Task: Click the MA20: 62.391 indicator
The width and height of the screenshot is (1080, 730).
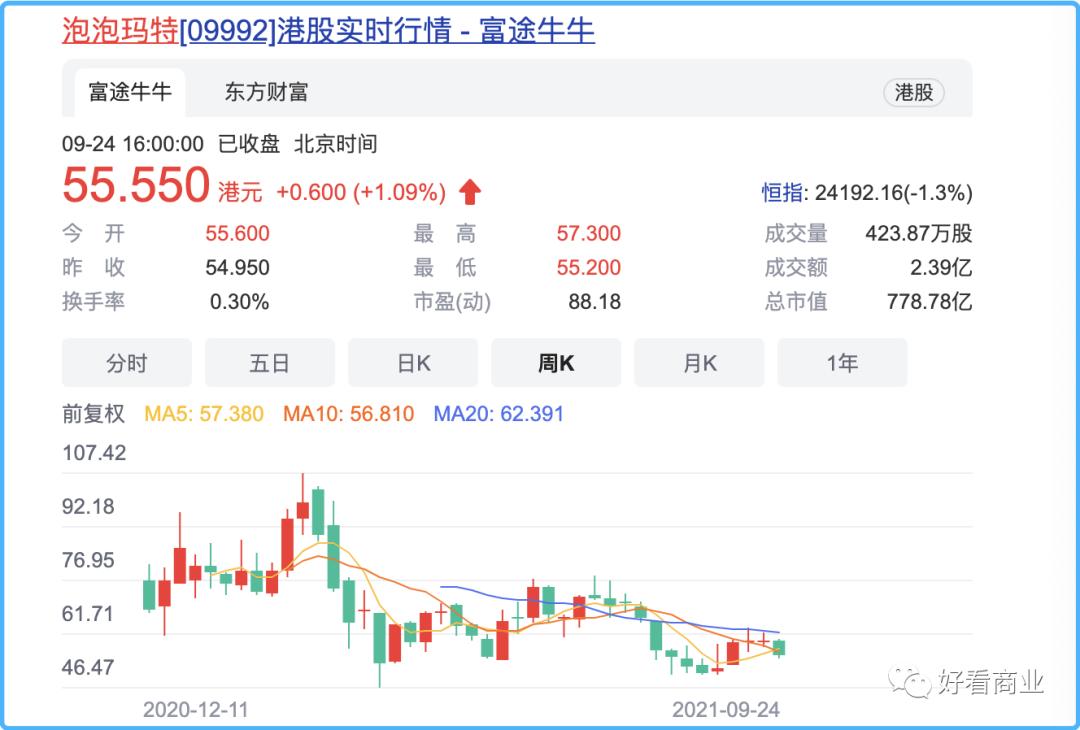Action: pos(499,414)
